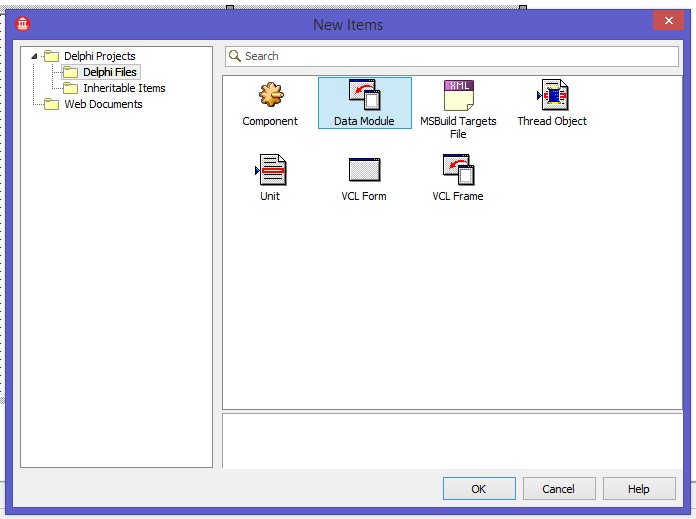Select the VCL Frame icon
Screen dimensions: 696x519
[x=459, y=170]
